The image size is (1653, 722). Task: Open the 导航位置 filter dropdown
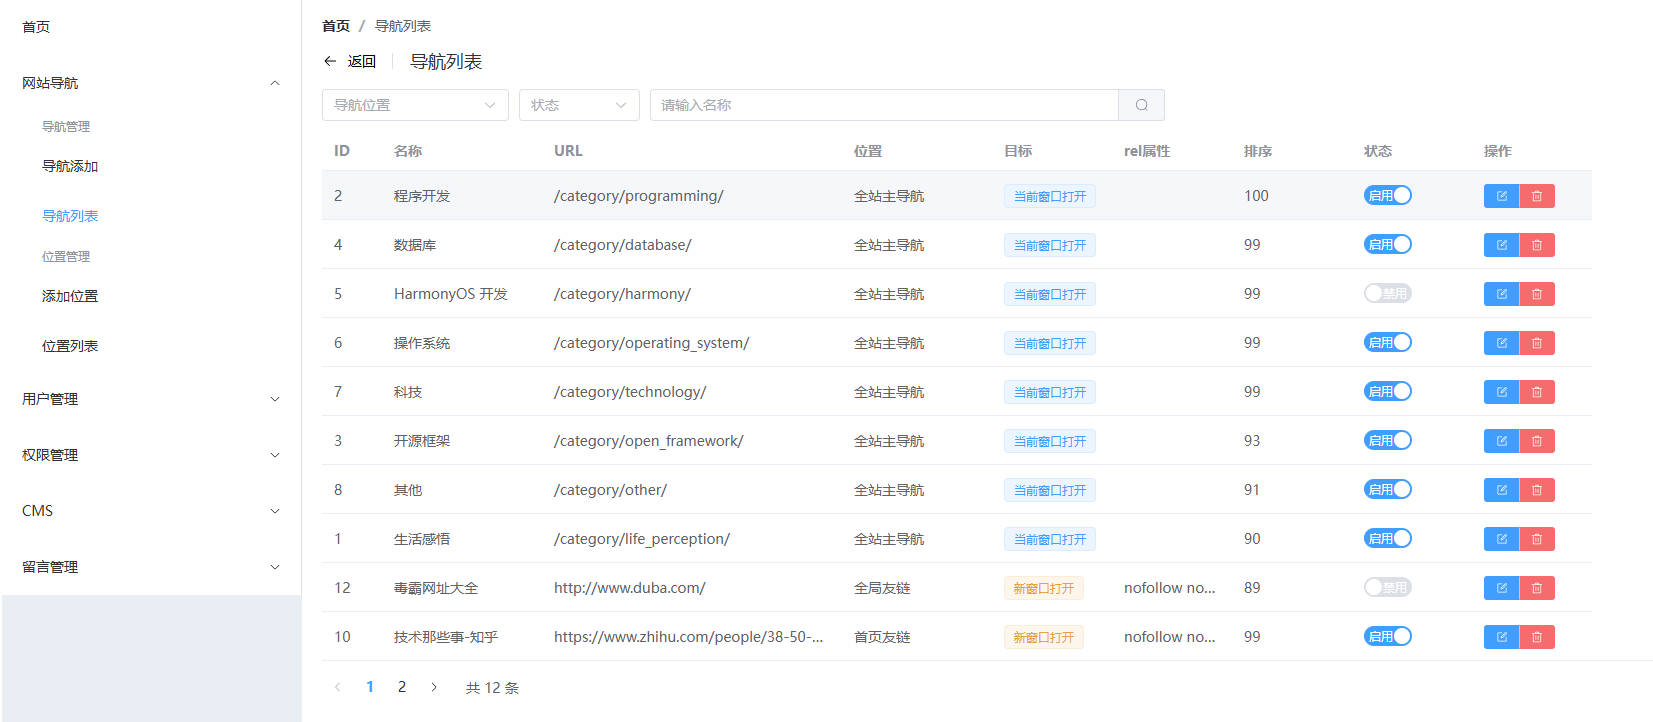415,105
